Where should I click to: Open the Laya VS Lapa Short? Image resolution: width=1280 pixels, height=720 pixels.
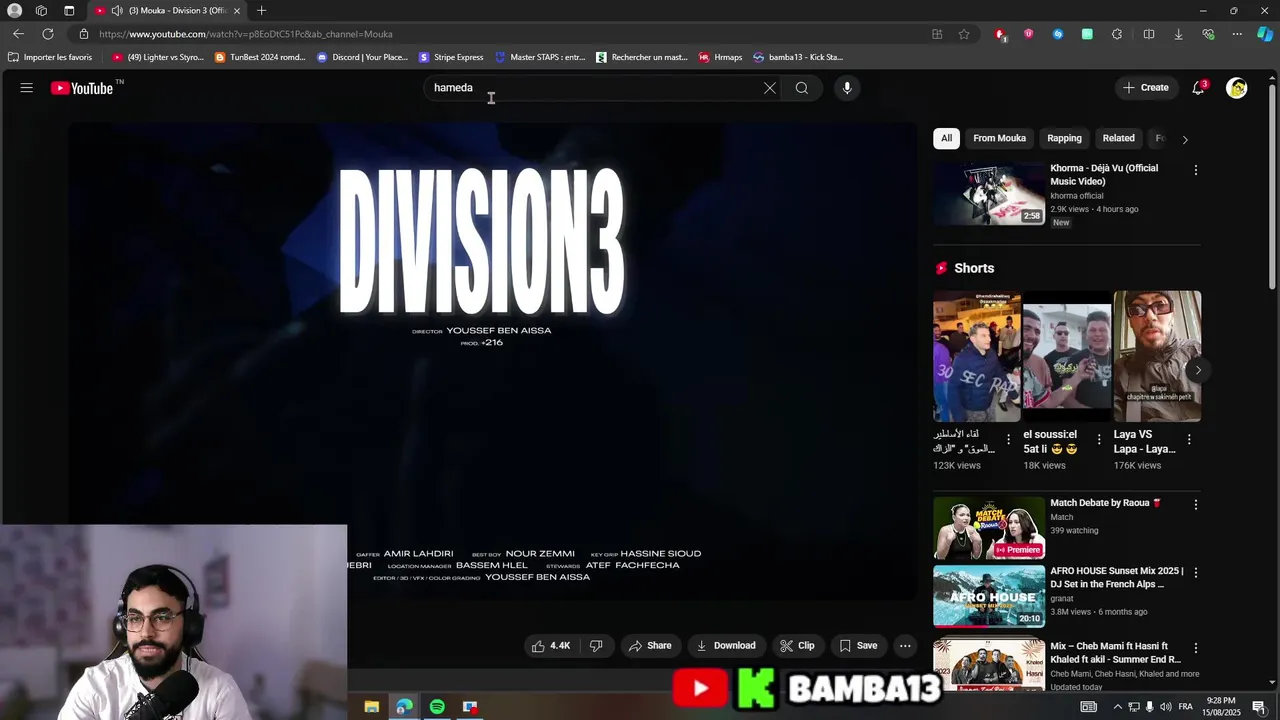tap(1157, 356)
